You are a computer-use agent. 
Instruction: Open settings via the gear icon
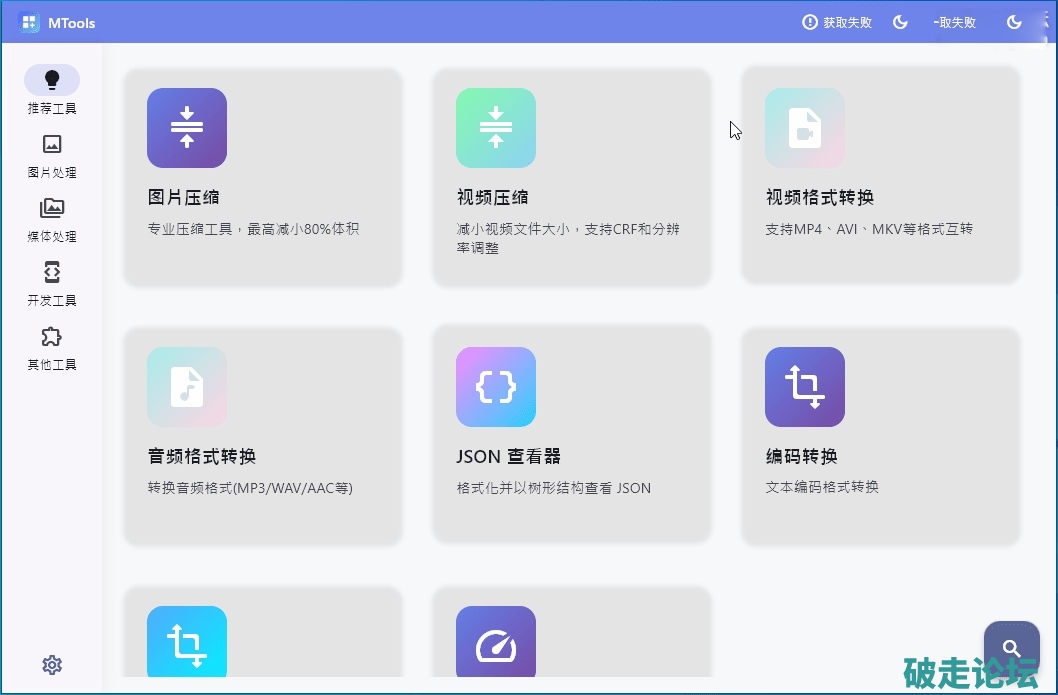[52, 665]
